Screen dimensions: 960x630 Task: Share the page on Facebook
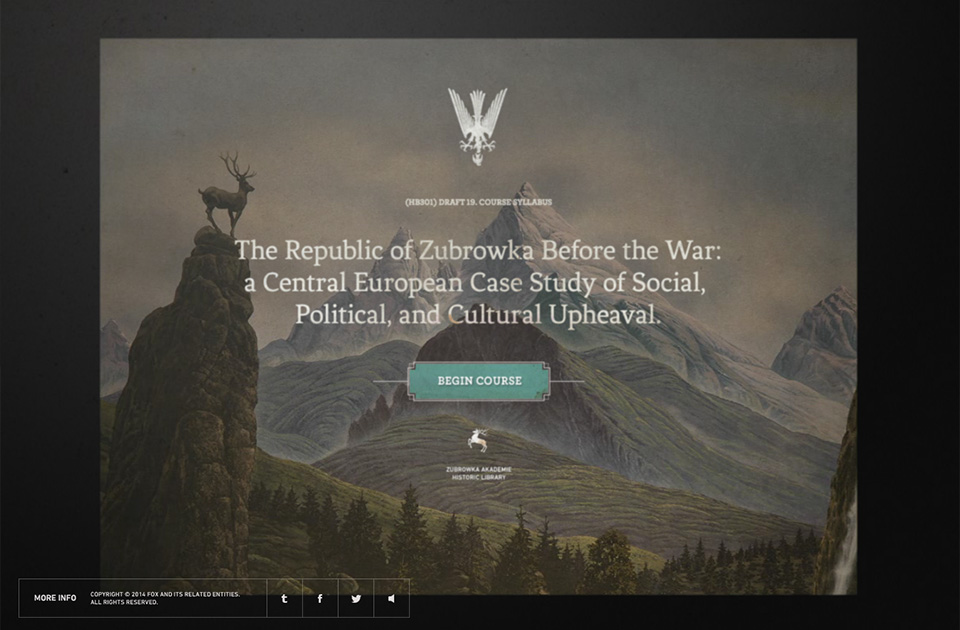(x=320, y=598)
